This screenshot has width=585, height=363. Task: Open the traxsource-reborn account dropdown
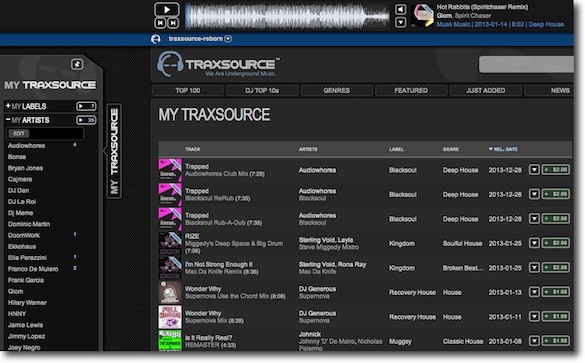pyautogui.click(x=228, y=39)
